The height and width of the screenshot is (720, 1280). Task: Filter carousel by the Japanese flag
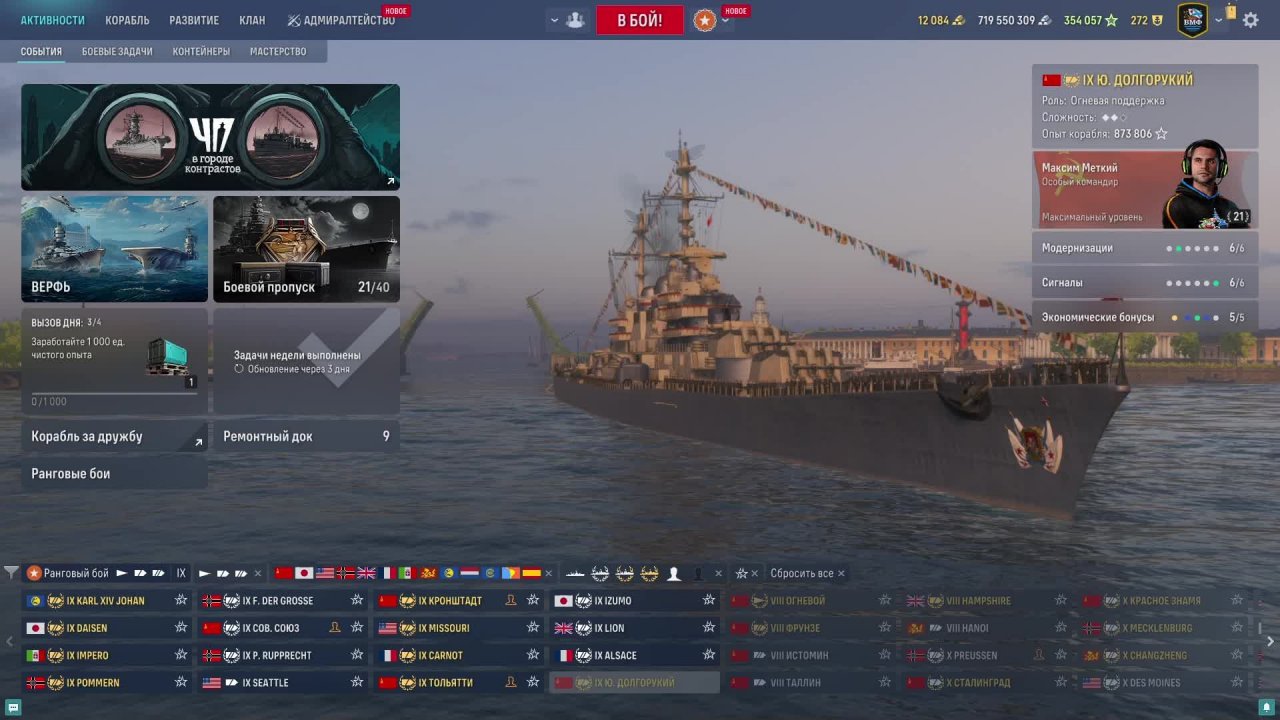coord(304,573)
